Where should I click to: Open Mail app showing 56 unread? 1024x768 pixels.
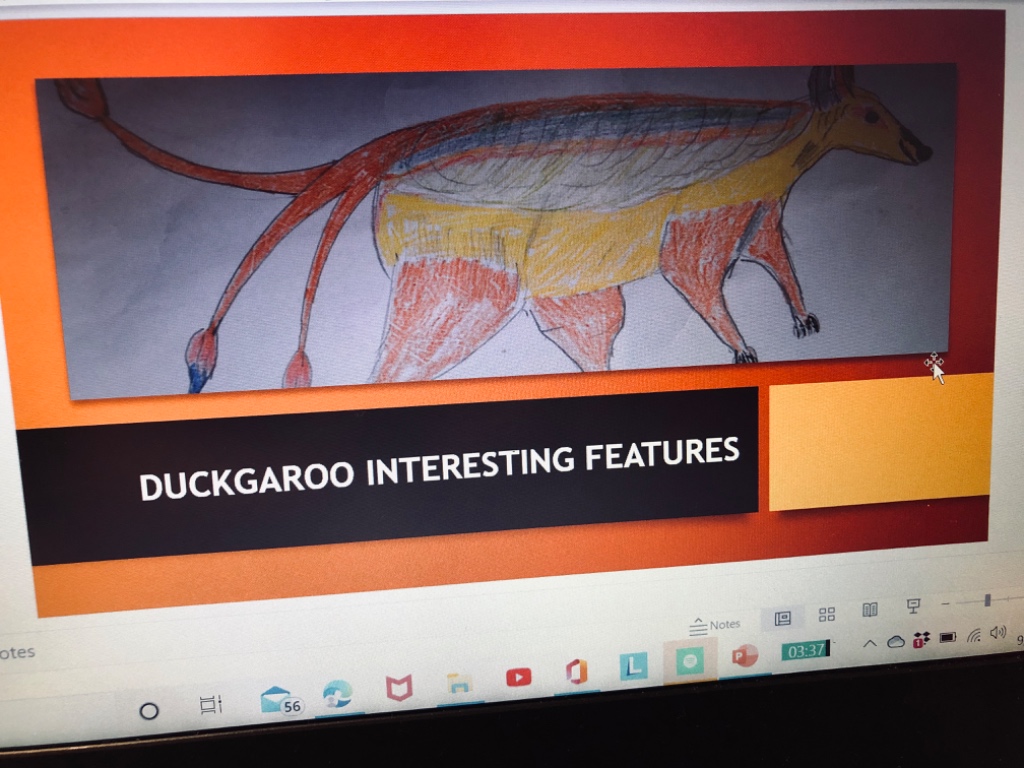[279, 701]
